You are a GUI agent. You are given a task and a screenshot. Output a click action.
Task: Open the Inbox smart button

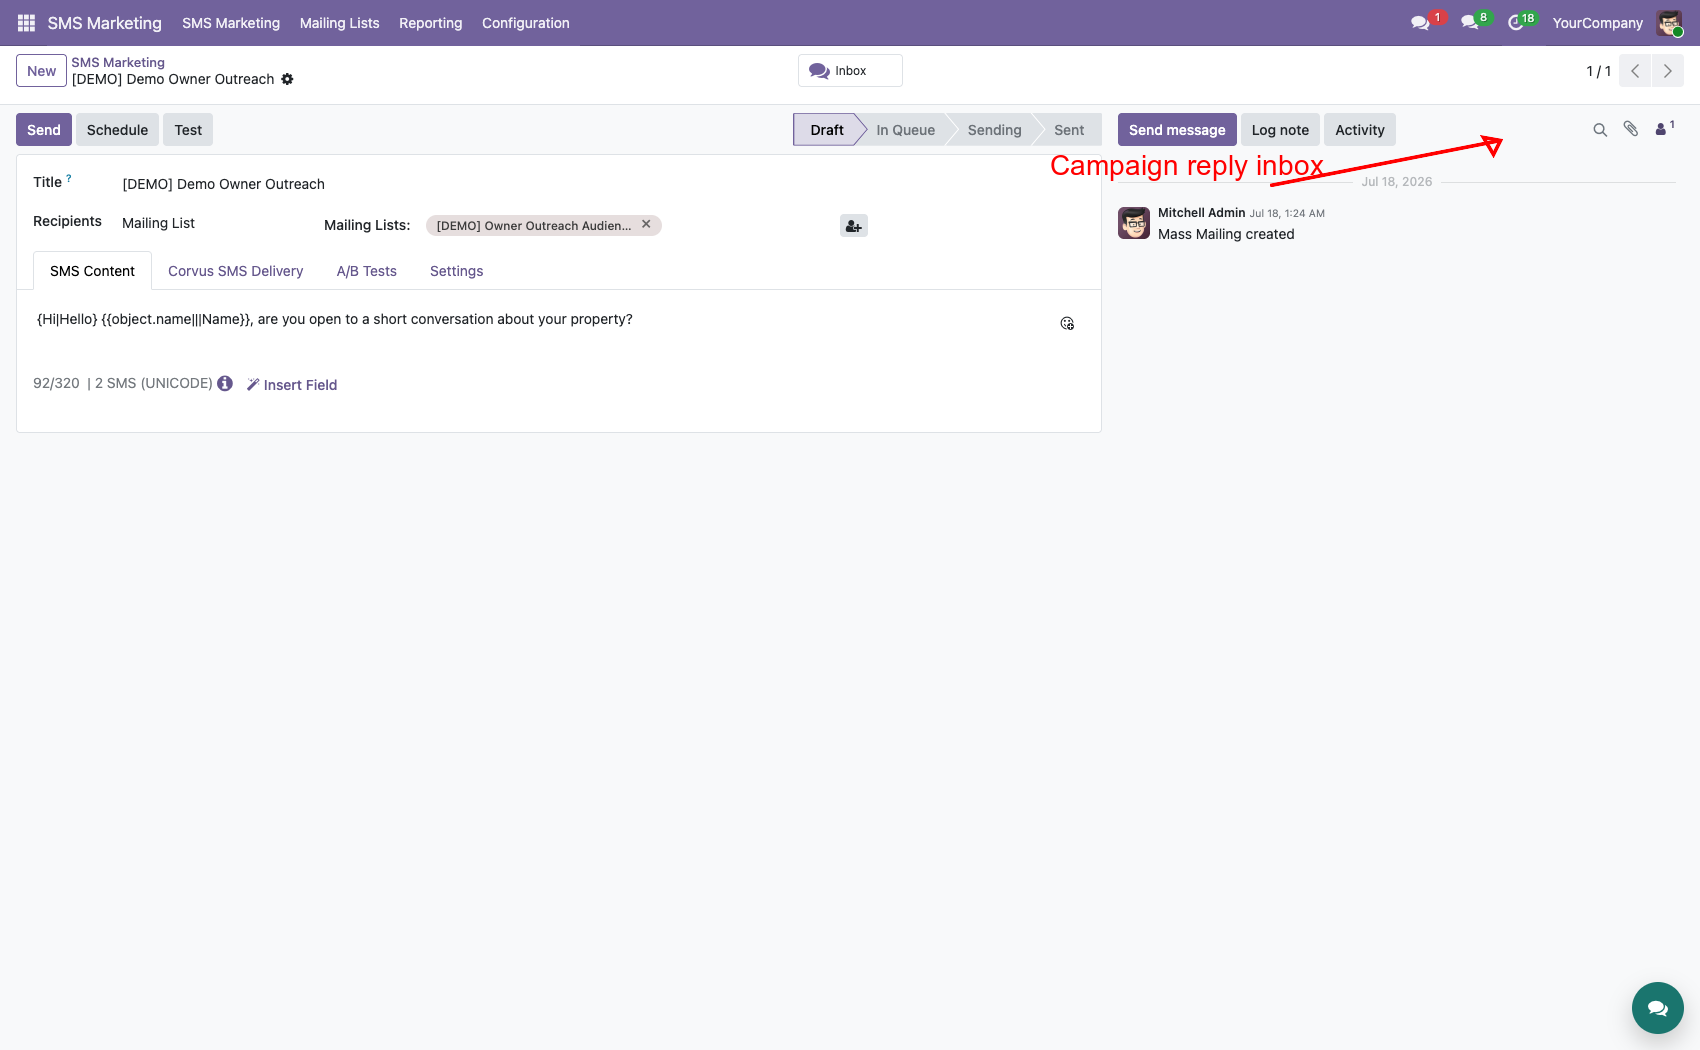point(850,71)
